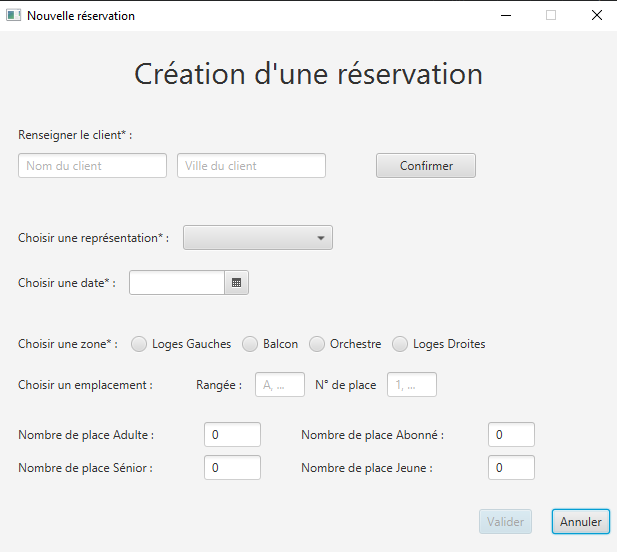Edit the Nombre de place Adulte field

click(232, 435)
